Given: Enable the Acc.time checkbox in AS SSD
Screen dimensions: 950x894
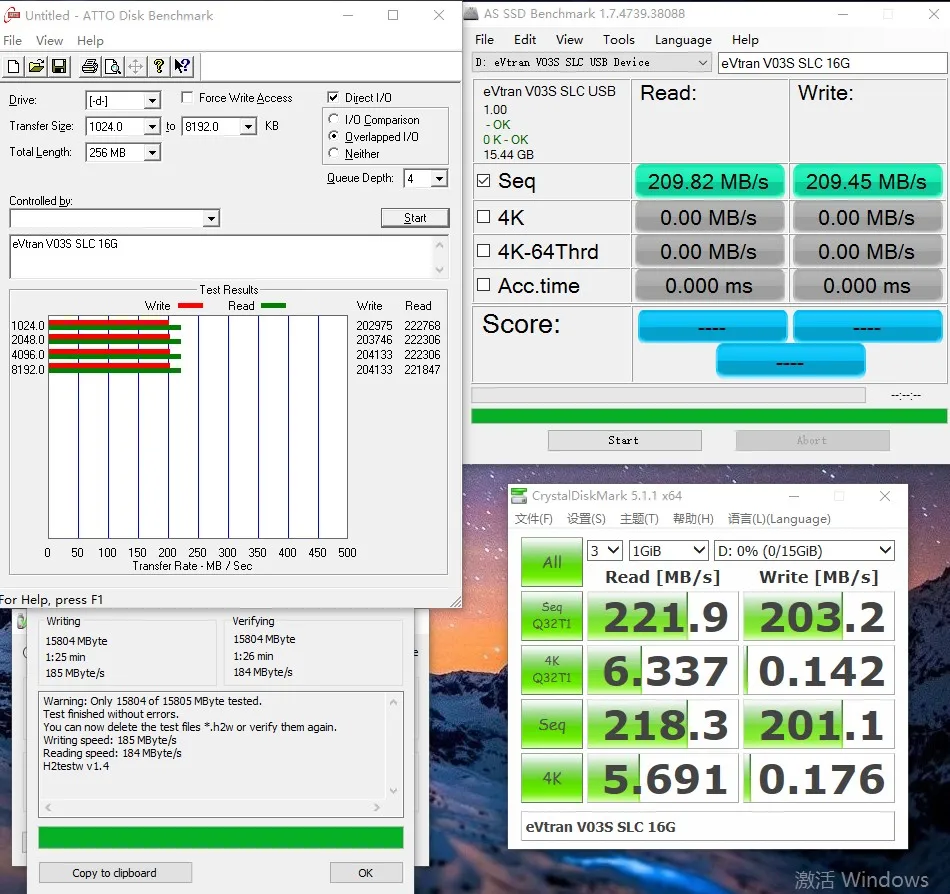Looking at the screenshot, I should click(x=483, y=285).
